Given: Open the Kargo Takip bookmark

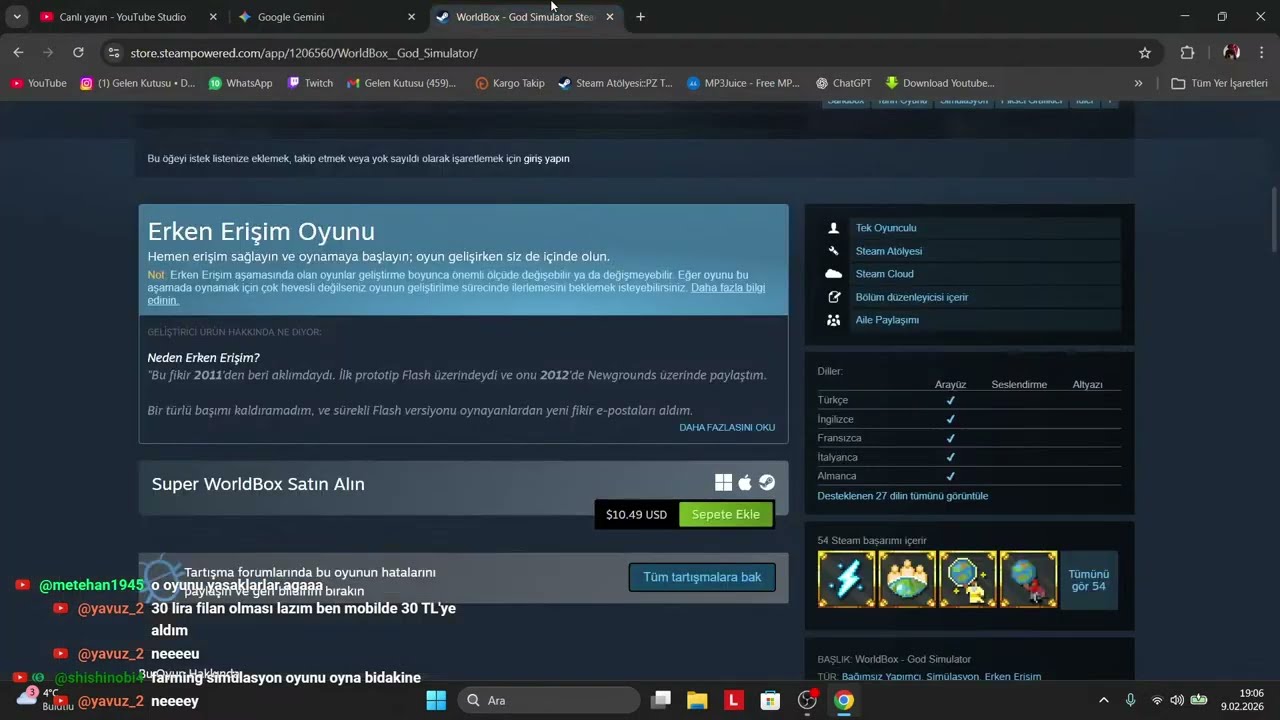Looking at the screenshot, I should pyautogui.click(x=510, y=83).
